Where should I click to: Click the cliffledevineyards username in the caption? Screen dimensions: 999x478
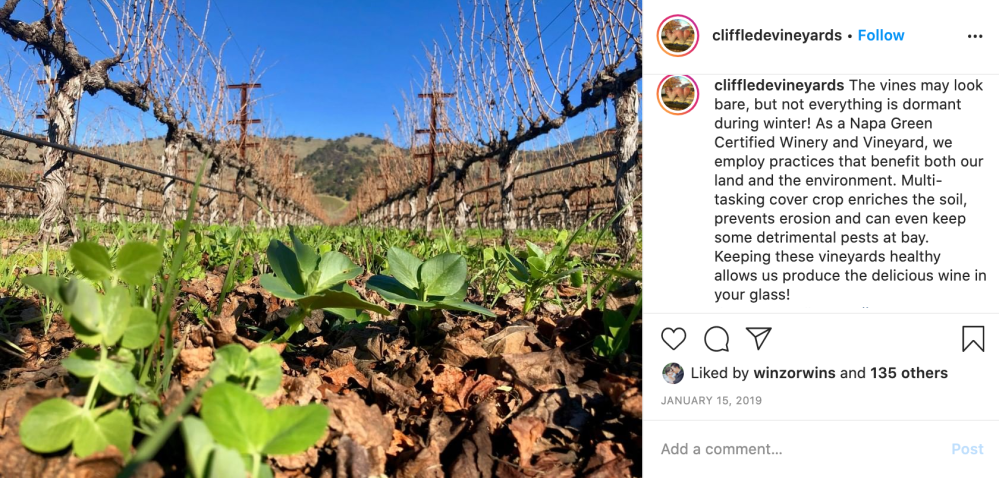tap(779, 86)
